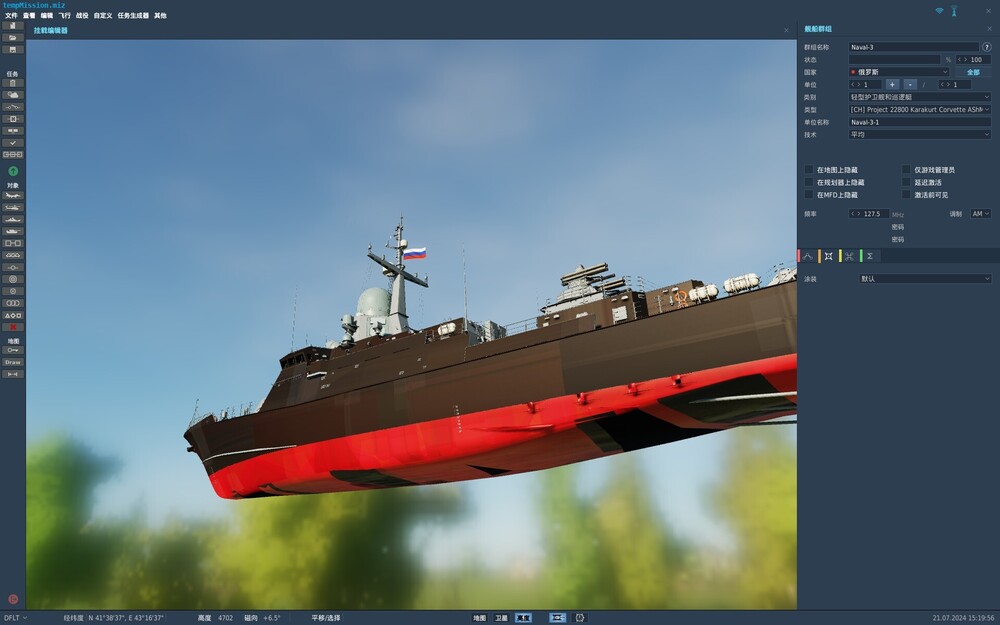
Task: Open the 任务生成器 menu
Action: click(x=133, y=15)
